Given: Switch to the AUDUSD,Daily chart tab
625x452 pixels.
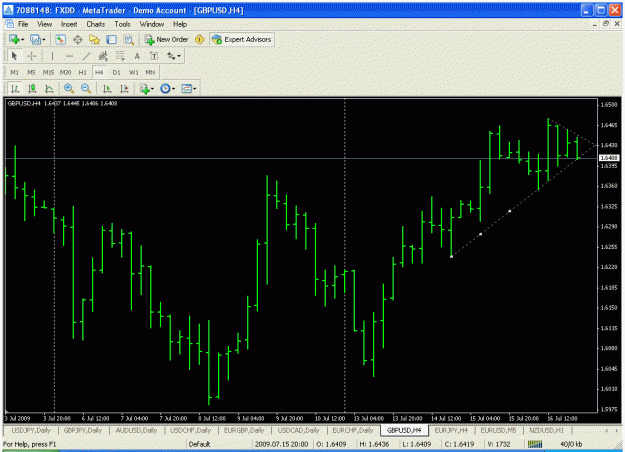Looking at the screenshot, I should 136,430.
